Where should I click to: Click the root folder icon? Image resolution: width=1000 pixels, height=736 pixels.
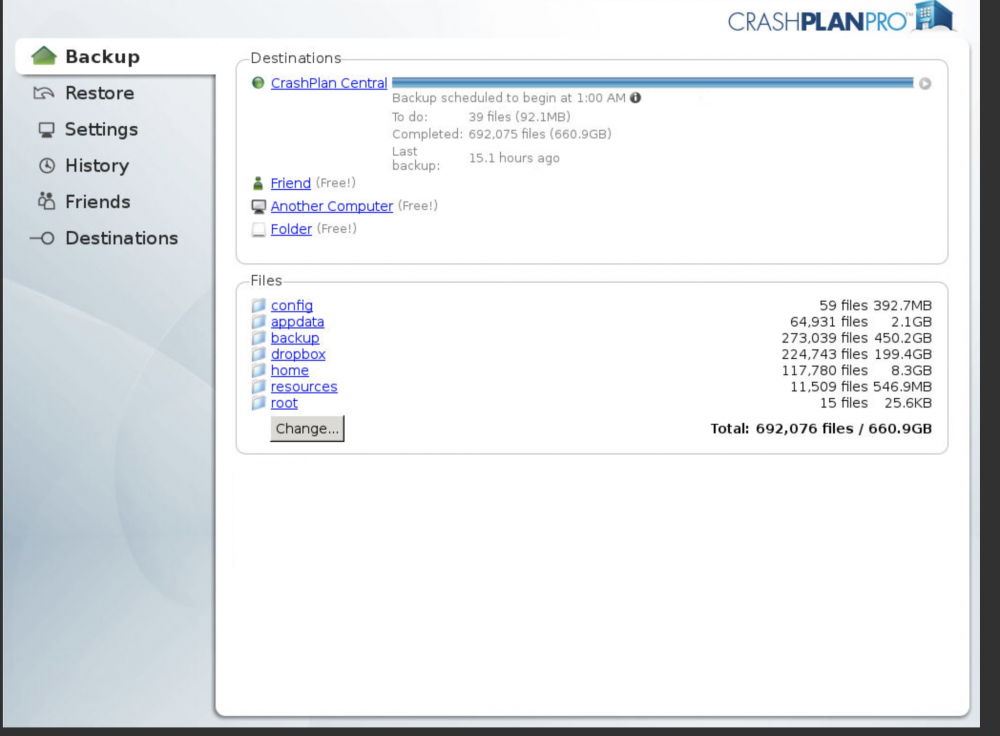tap(258, 403)
